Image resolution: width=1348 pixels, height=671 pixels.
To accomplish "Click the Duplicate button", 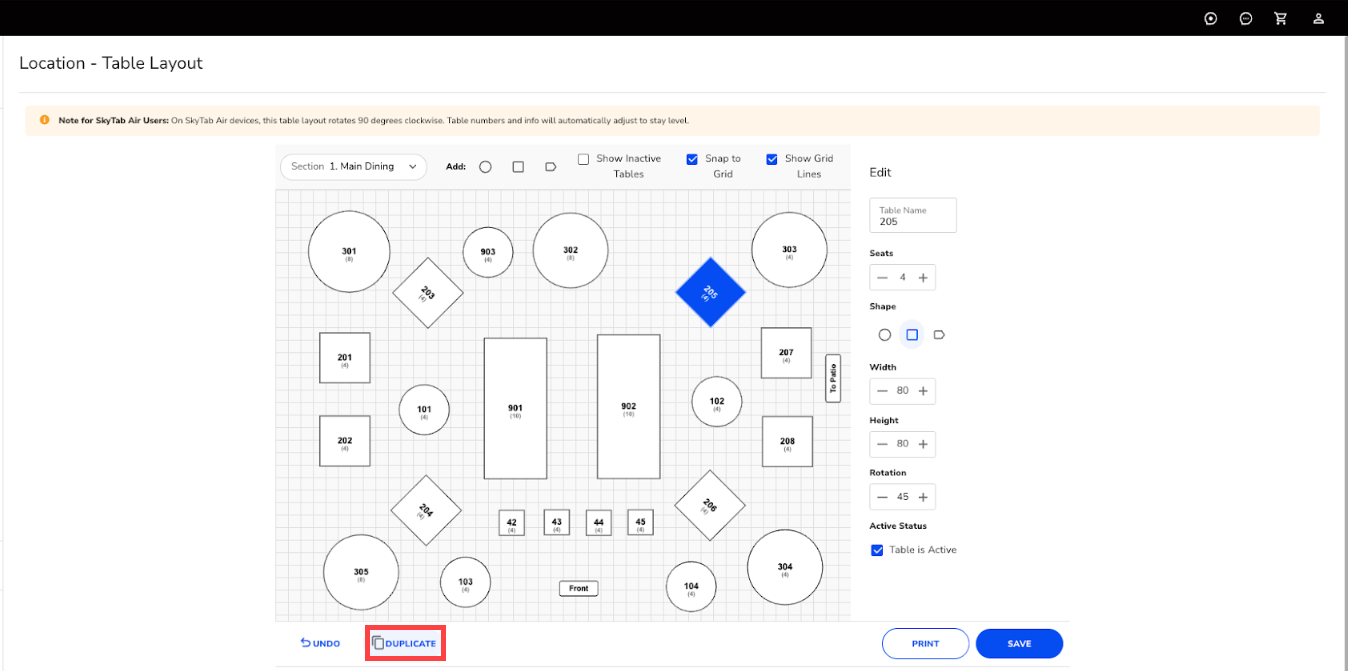I will (x=405, y=643).
